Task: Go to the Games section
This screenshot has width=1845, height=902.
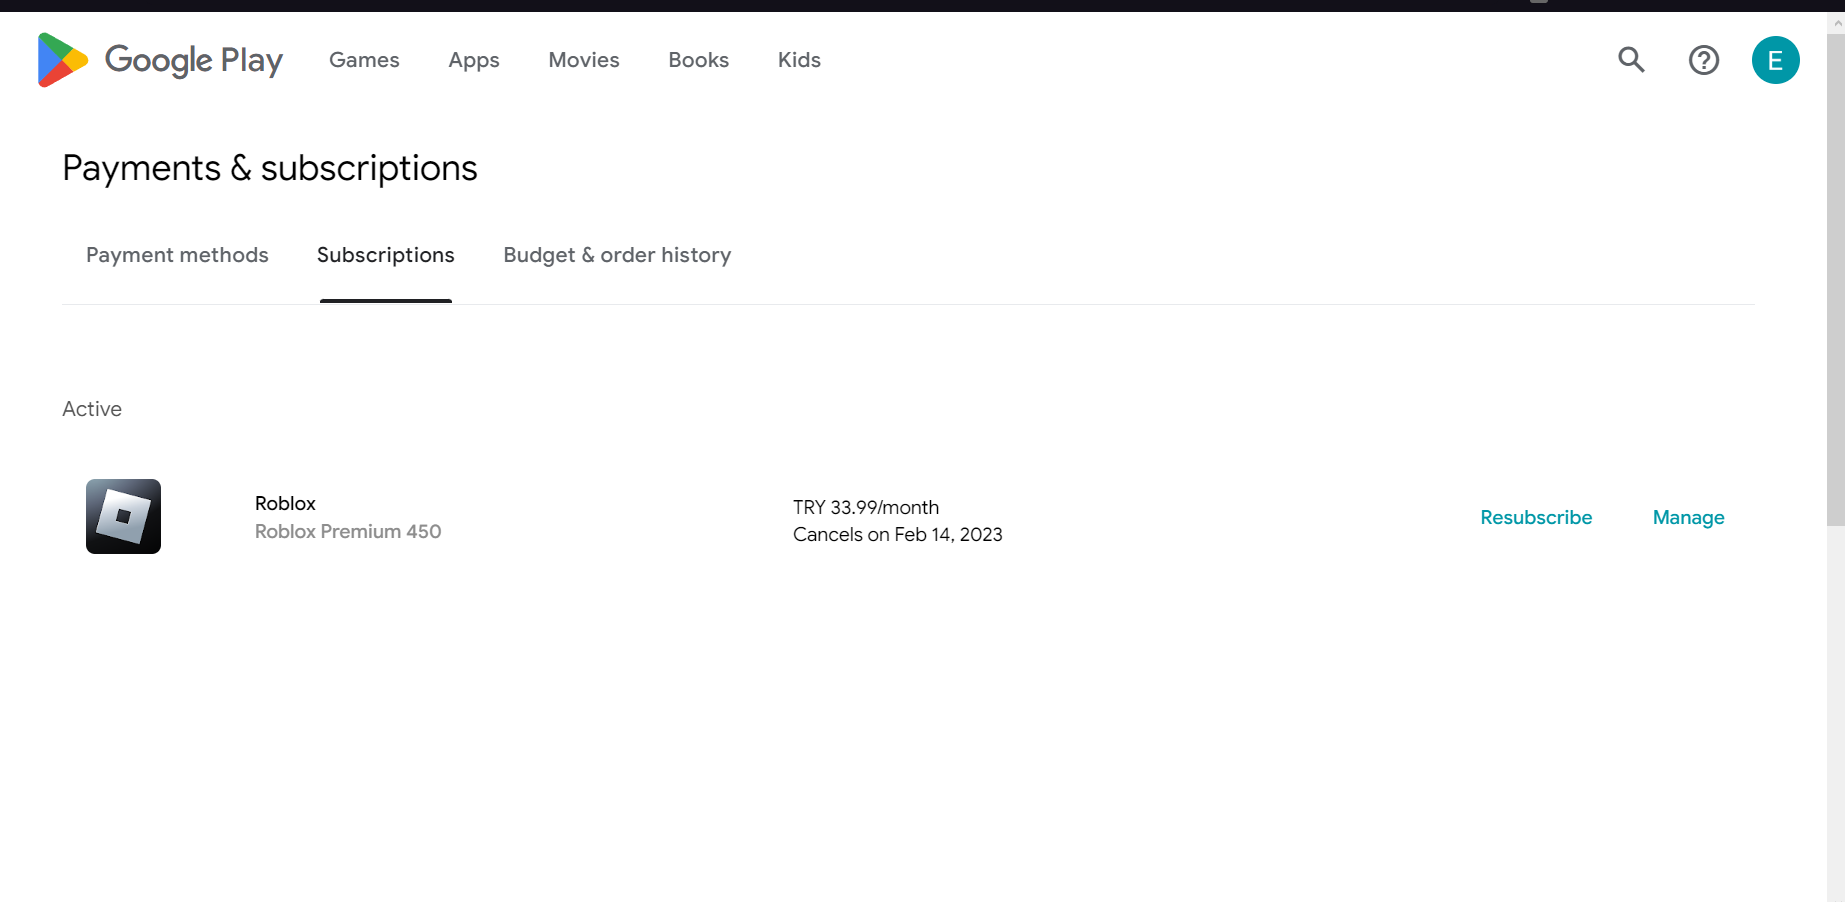Action: [x=364, y=60]
